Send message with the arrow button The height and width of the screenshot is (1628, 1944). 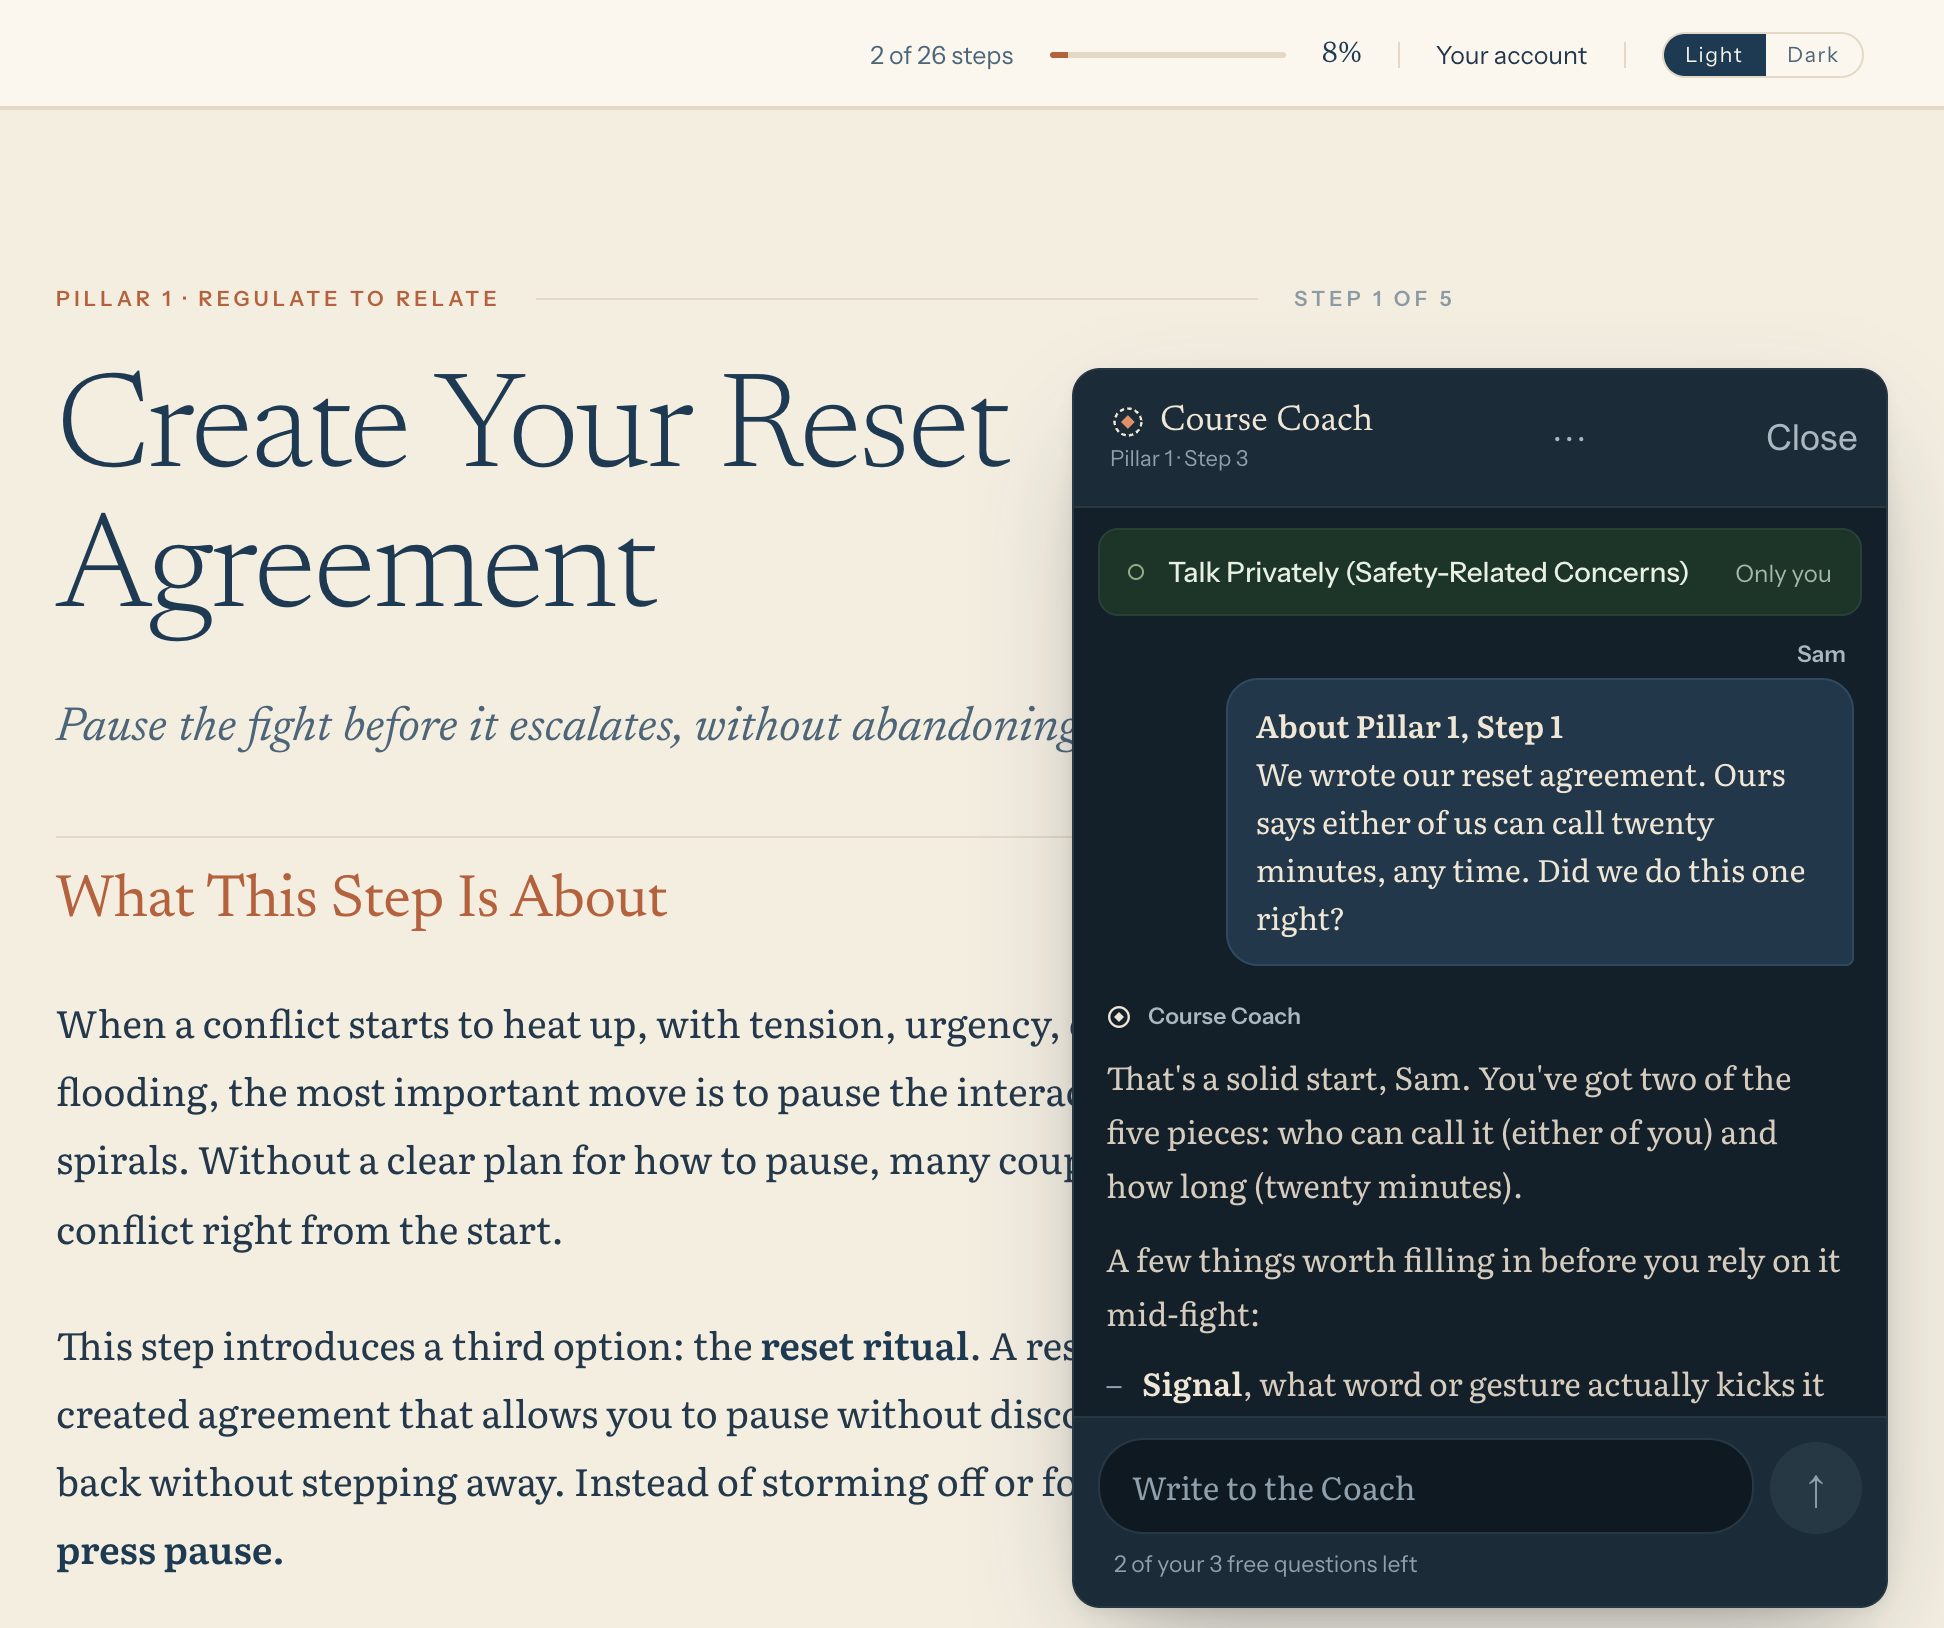[x=1815, y=1488]
